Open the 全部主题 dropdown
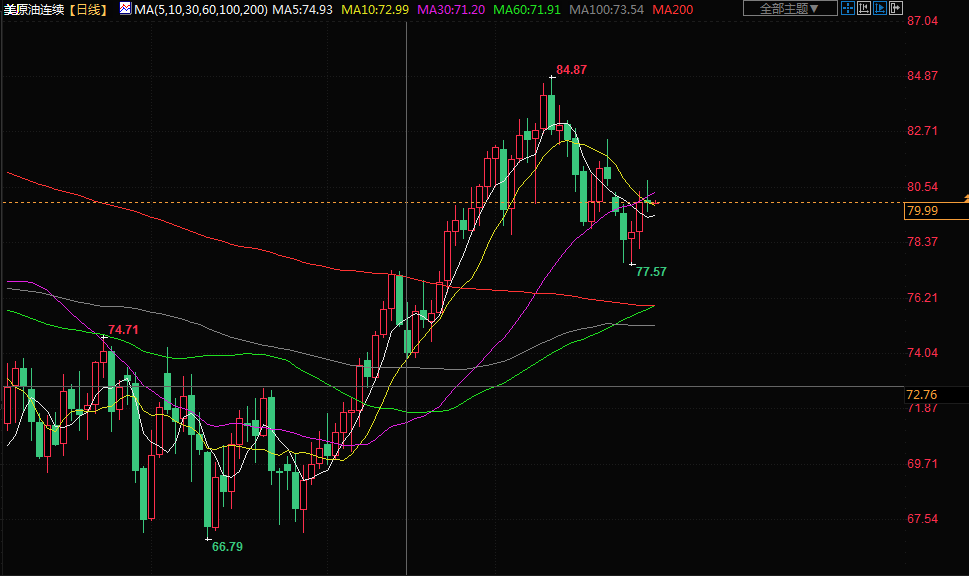 coord(789,9)
